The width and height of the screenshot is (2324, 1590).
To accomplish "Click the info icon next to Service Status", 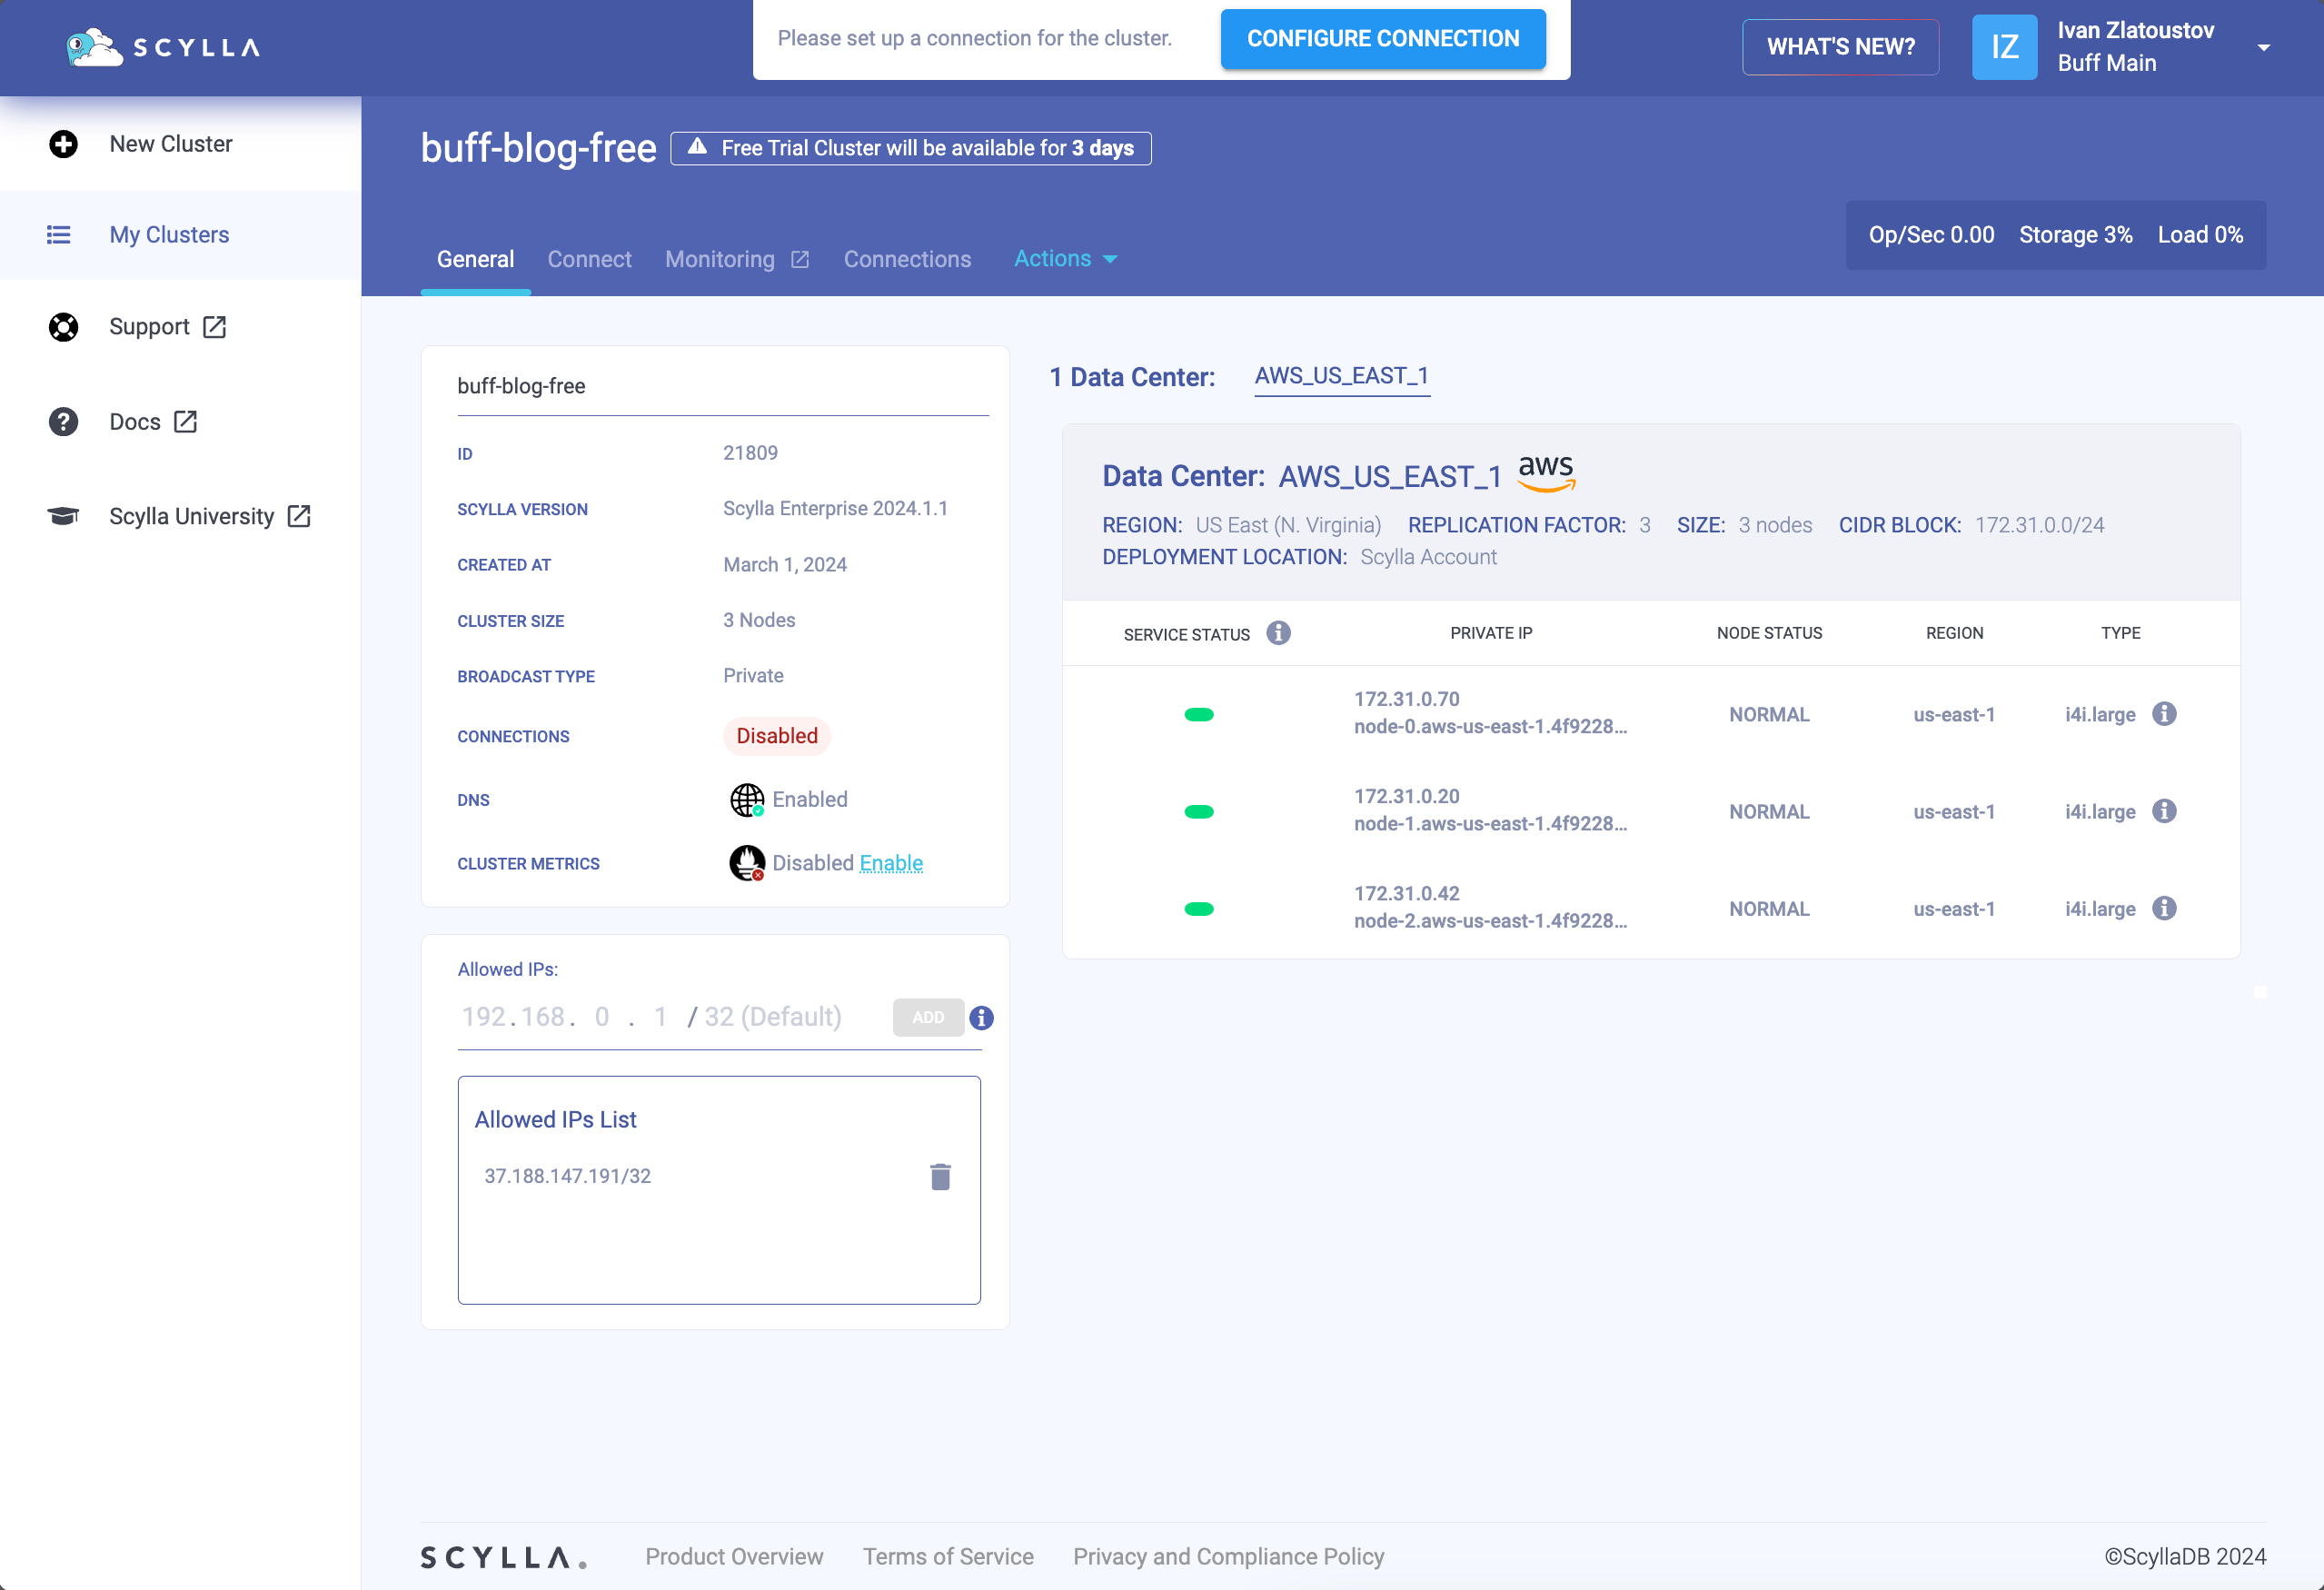I will 1278,633.
